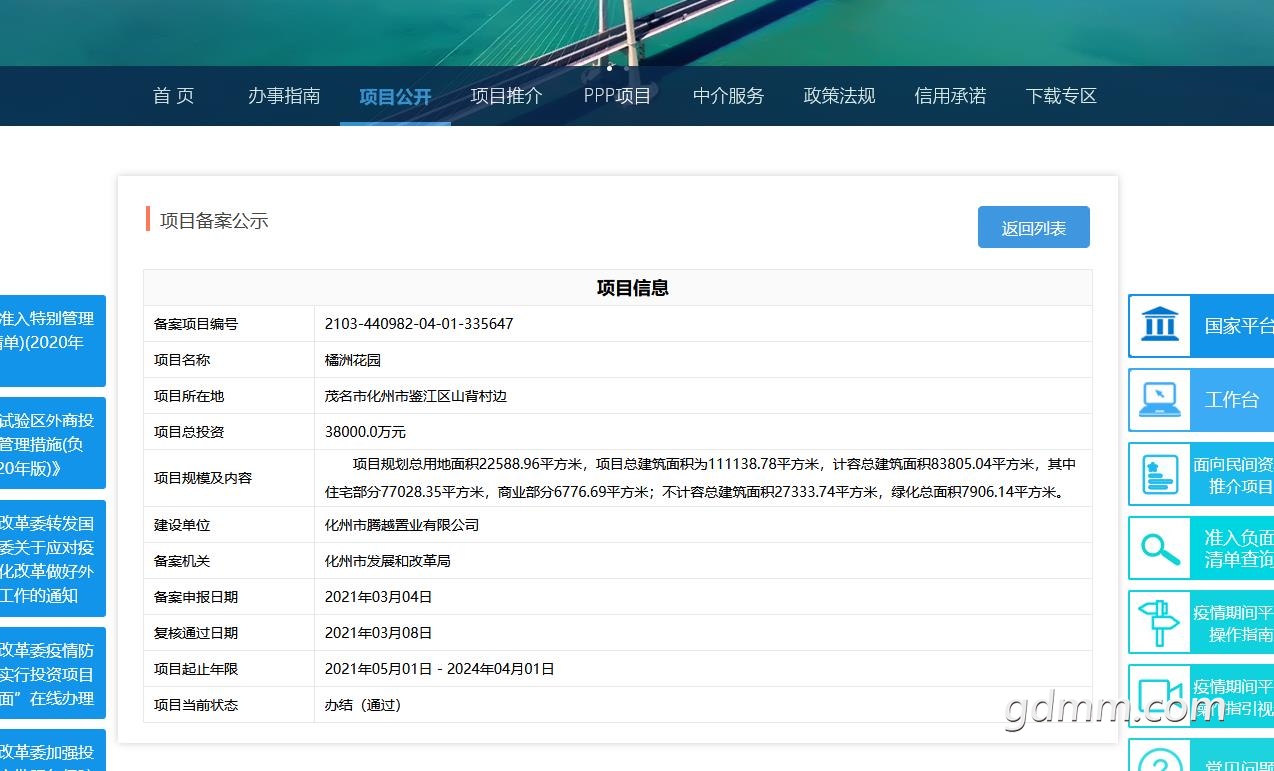The height and width of the screenshot is (771, 1274).
Task: Open 信用承诺 navigation item
Action: pyautogui.click(x=950, y=96)
